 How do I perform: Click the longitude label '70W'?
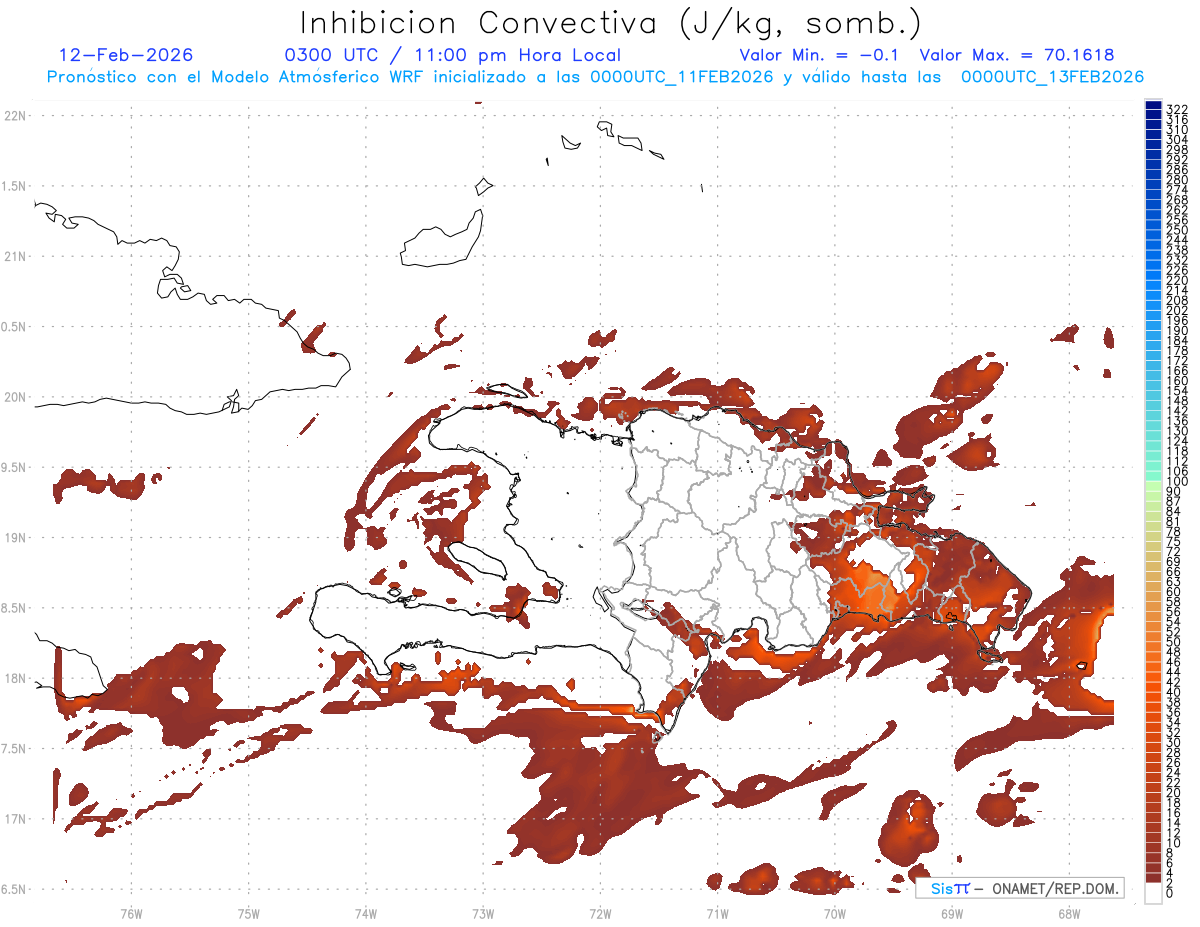(x=835, y=914)
